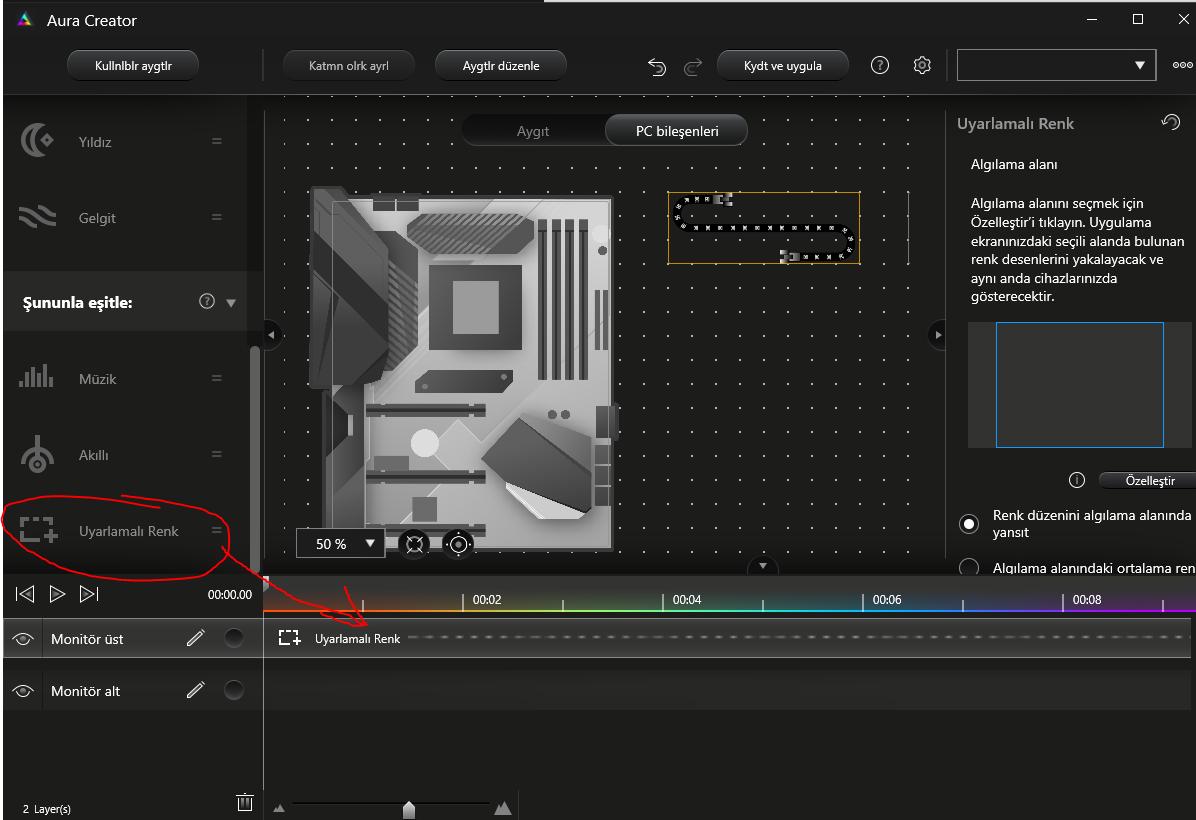Viewport: 1196px width, 820px height.
Task: Click the help question mark icon
Action: pos(880,65)
